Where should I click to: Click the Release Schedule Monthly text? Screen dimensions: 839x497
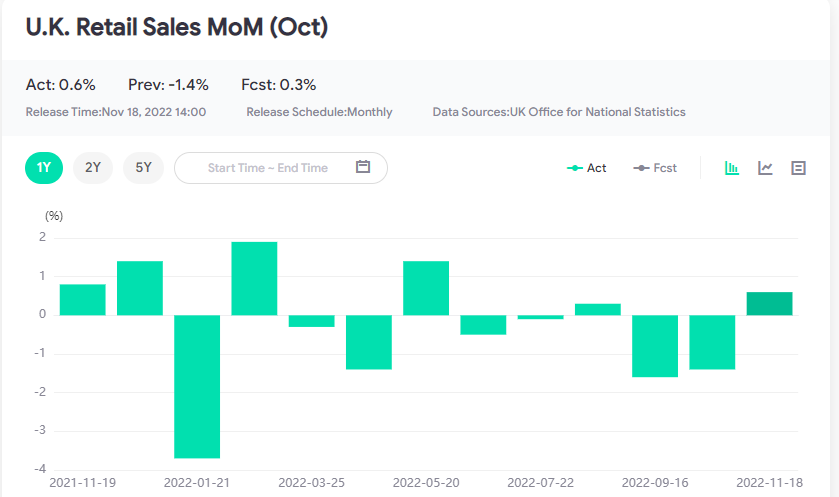[319, 112]
